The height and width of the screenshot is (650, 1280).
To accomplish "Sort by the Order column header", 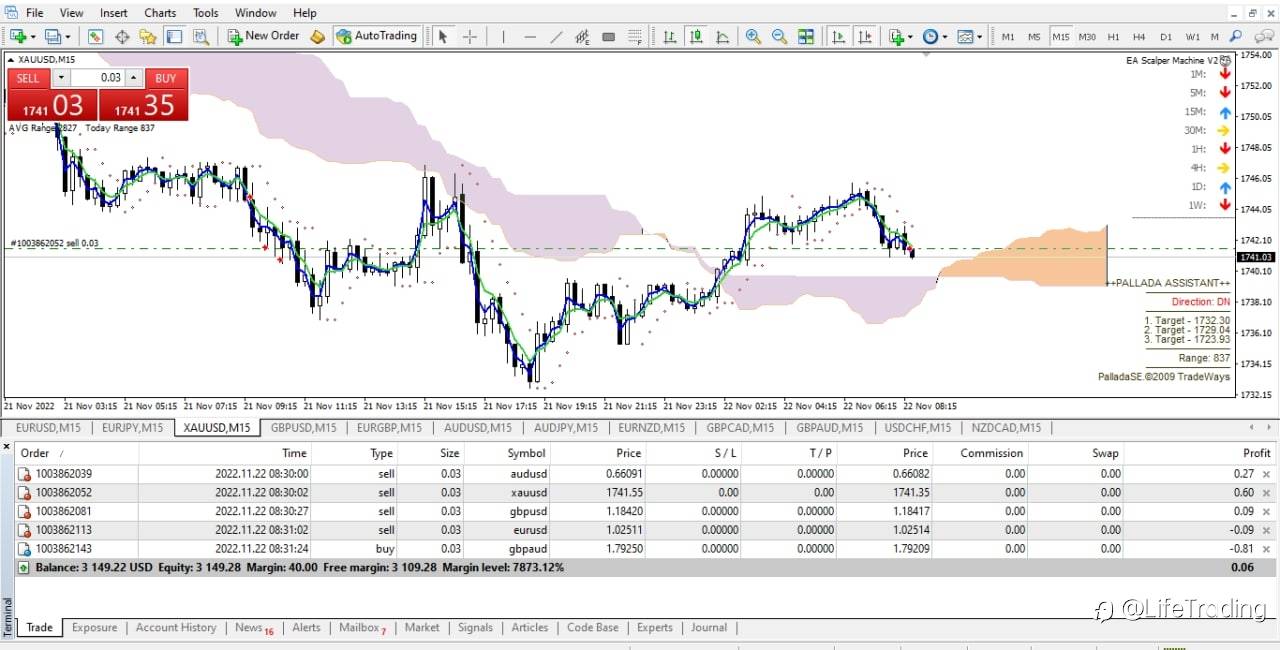I will (36, 453).
